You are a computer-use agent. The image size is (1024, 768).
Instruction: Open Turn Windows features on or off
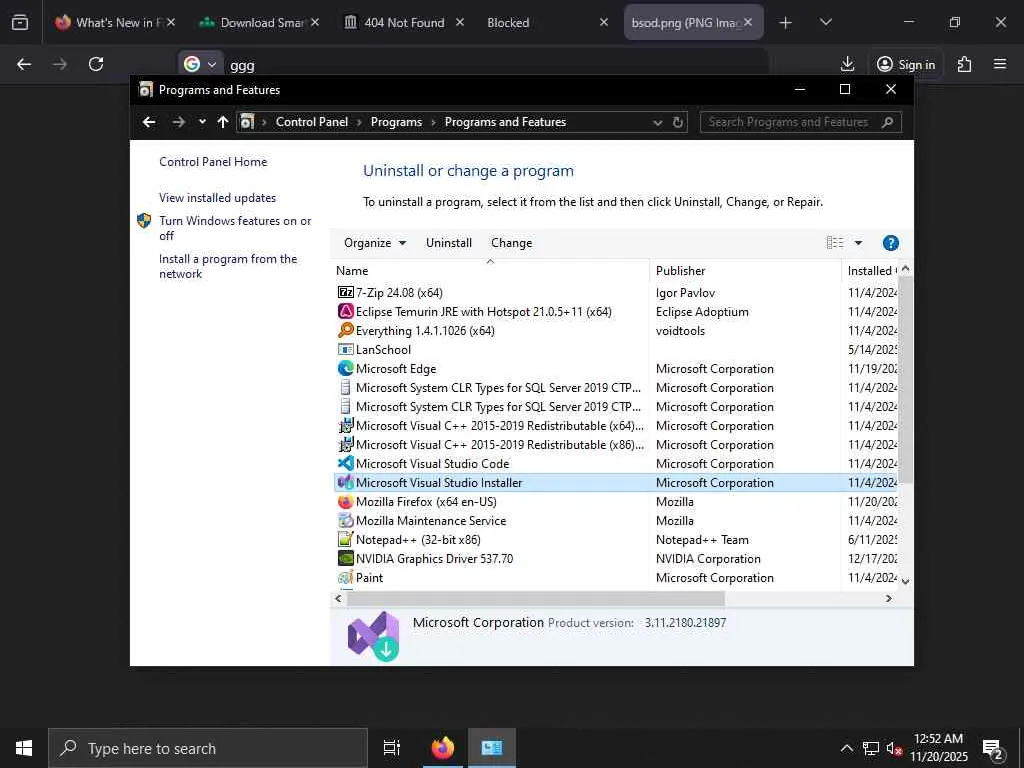click(235, 228)
